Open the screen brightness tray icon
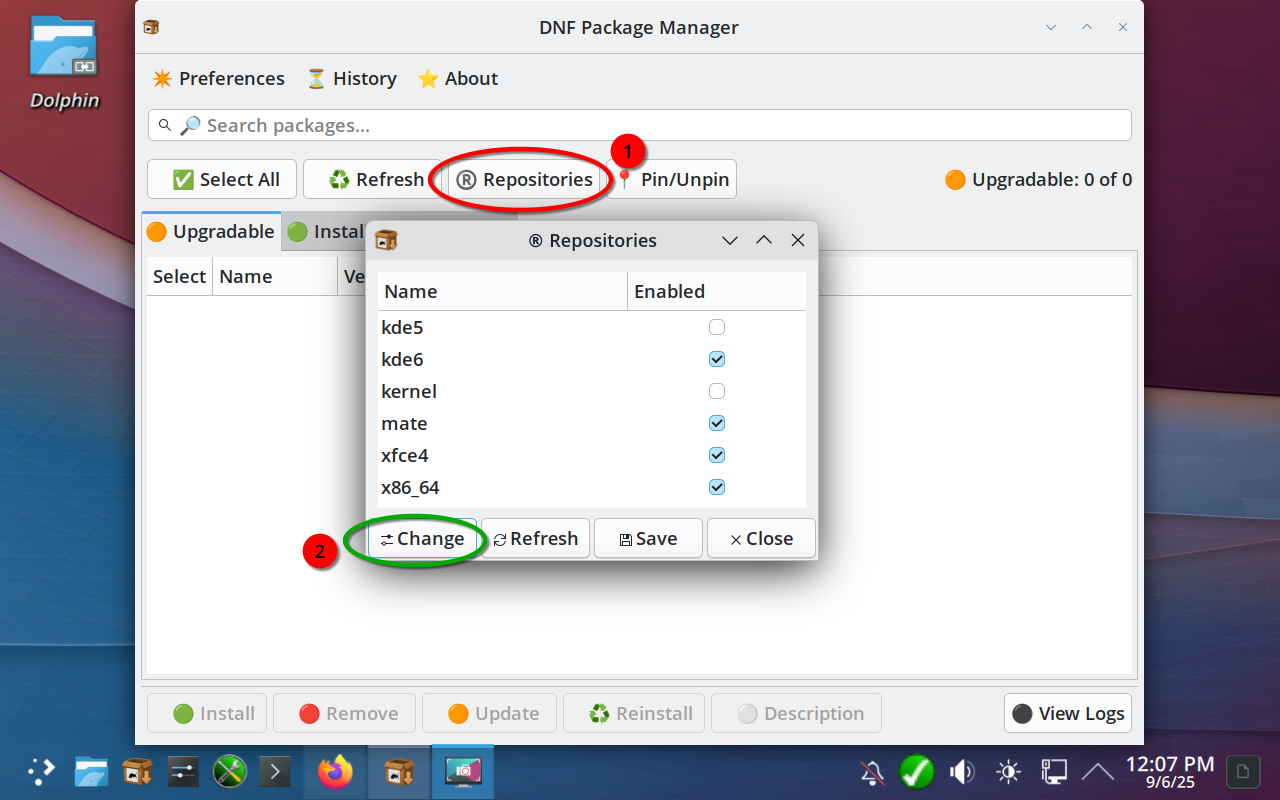Viewport: 1280px width, 800px height. click(1008, 772)
